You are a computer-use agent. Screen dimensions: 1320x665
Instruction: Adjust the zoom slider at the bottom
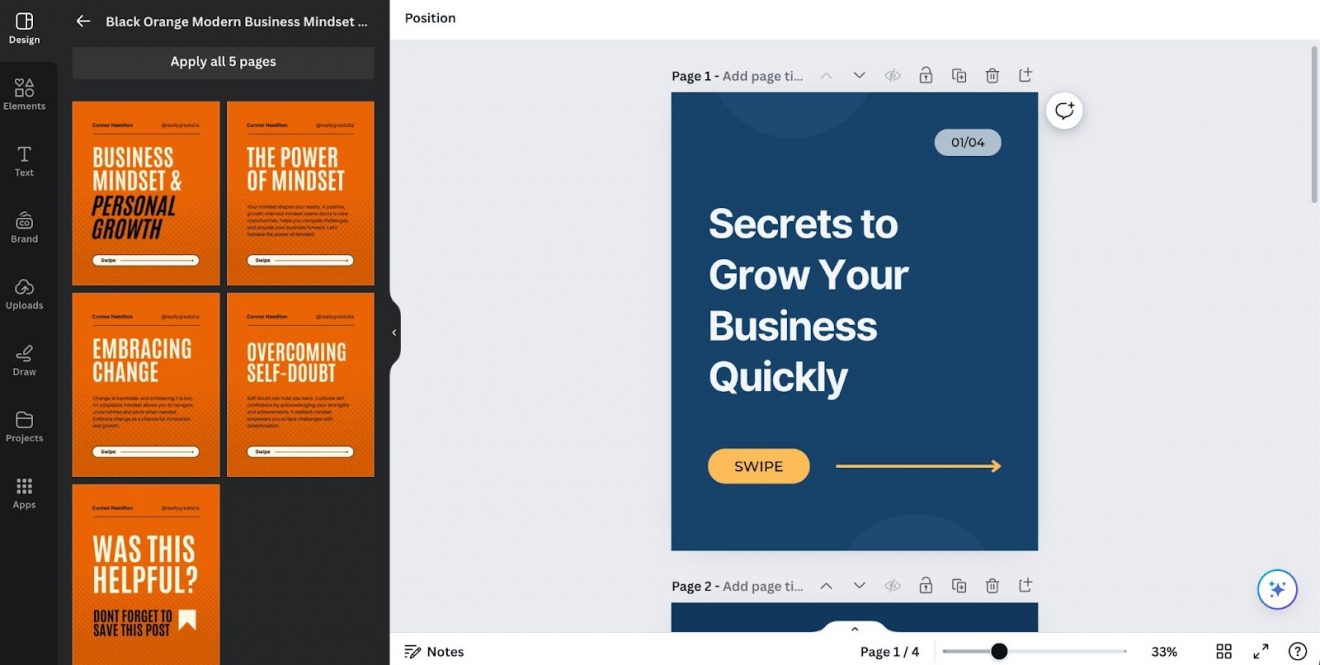pos(997,651)
